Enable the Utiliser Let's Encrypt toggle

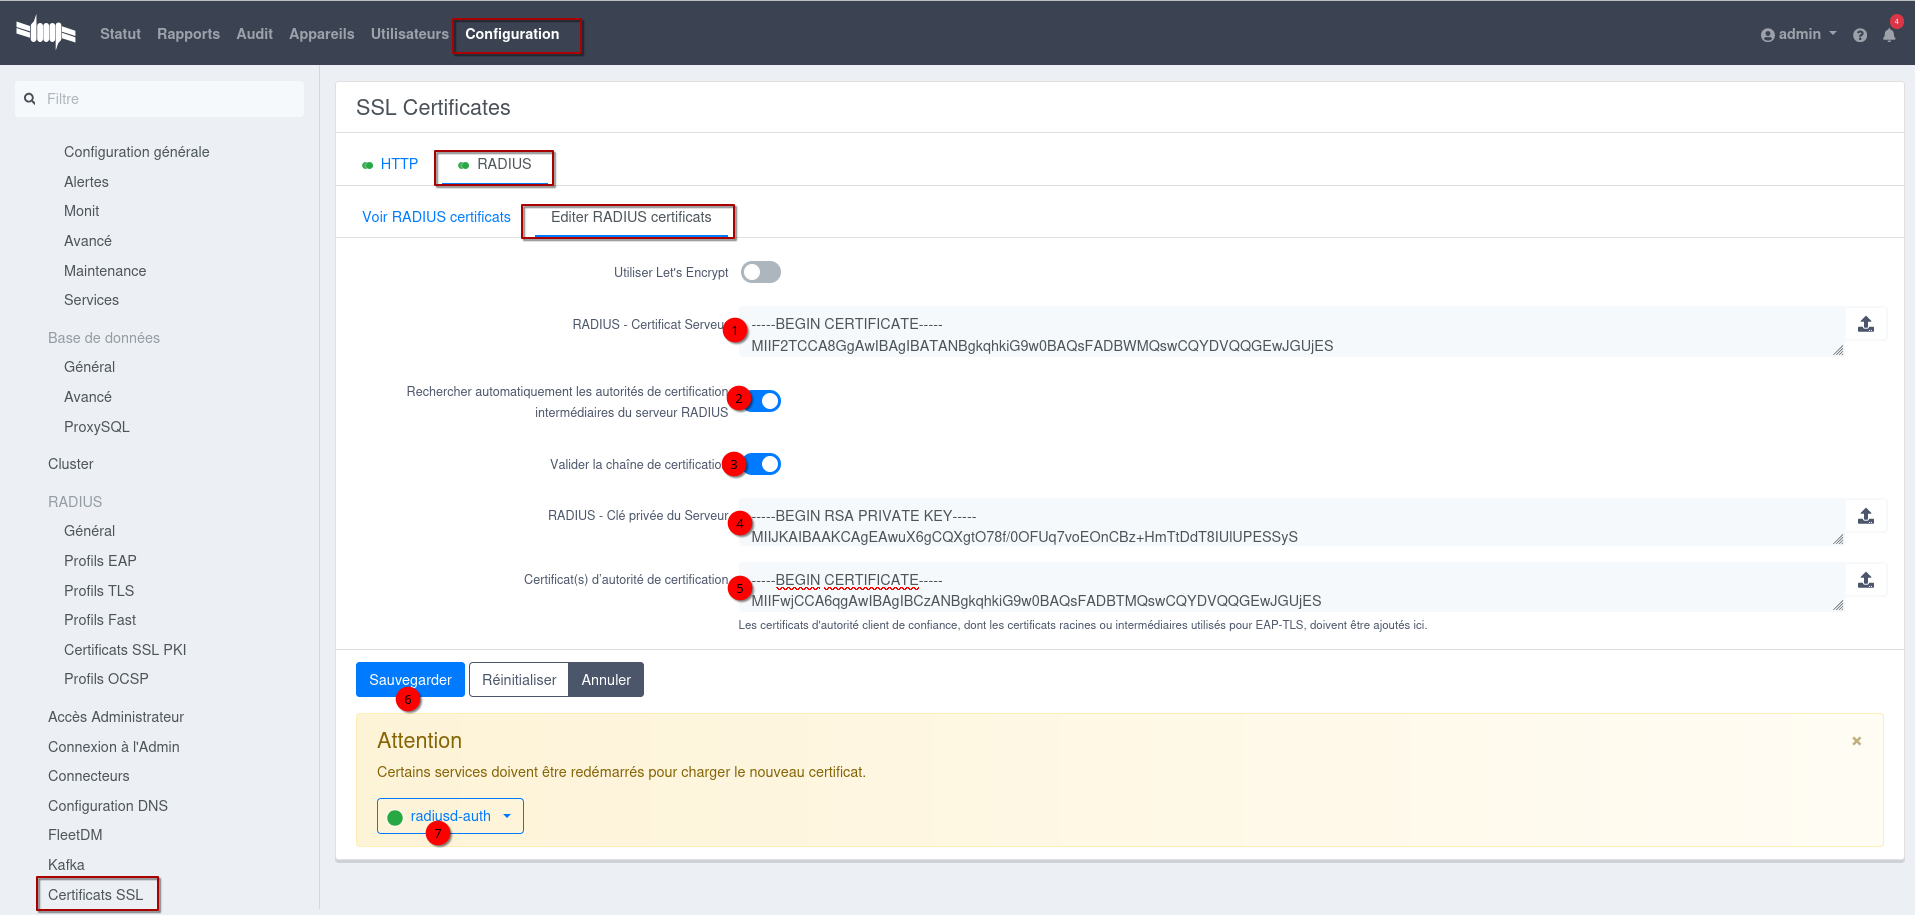(761, 272)
